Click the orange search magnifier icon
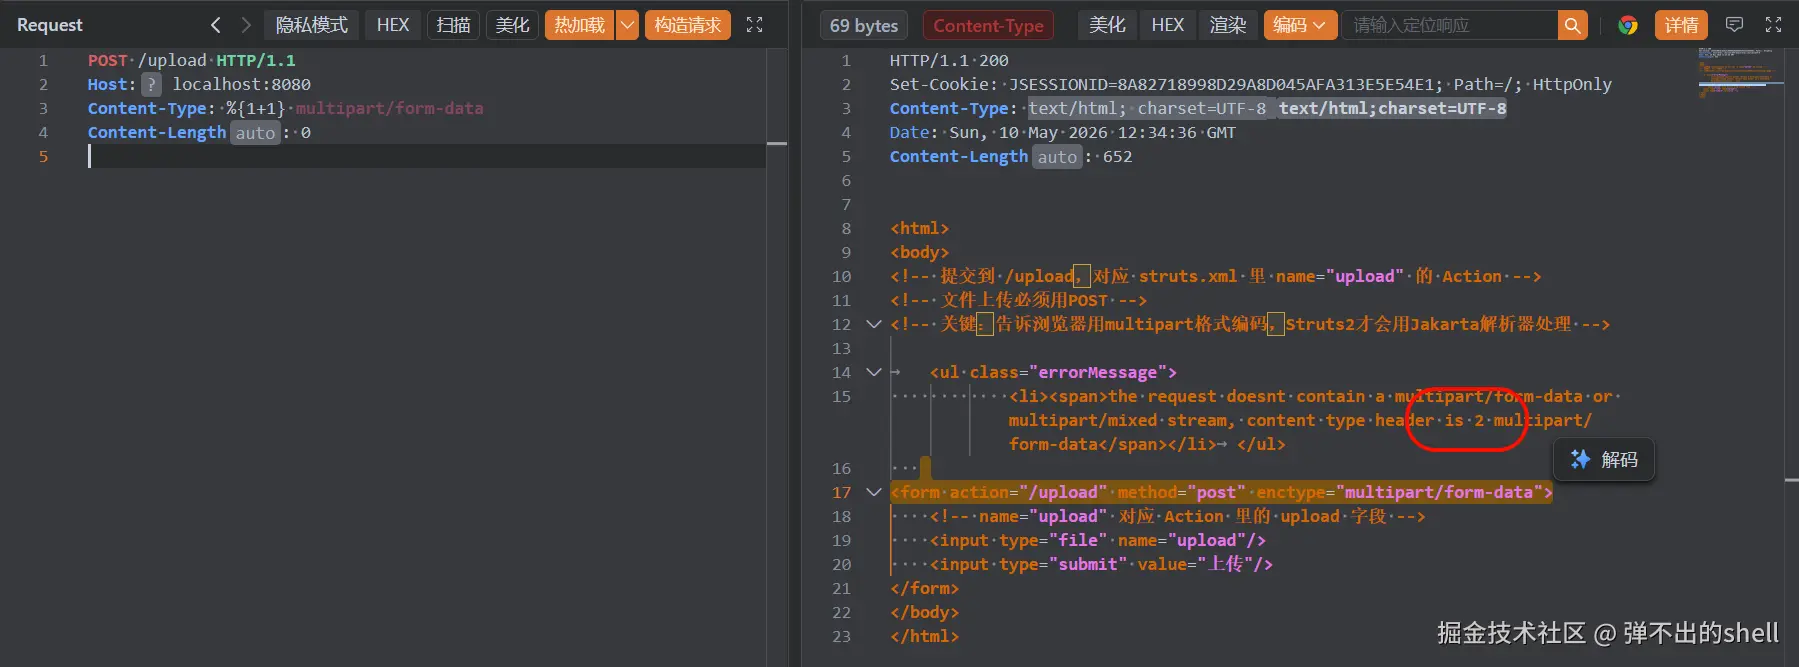 (1573, 25)
